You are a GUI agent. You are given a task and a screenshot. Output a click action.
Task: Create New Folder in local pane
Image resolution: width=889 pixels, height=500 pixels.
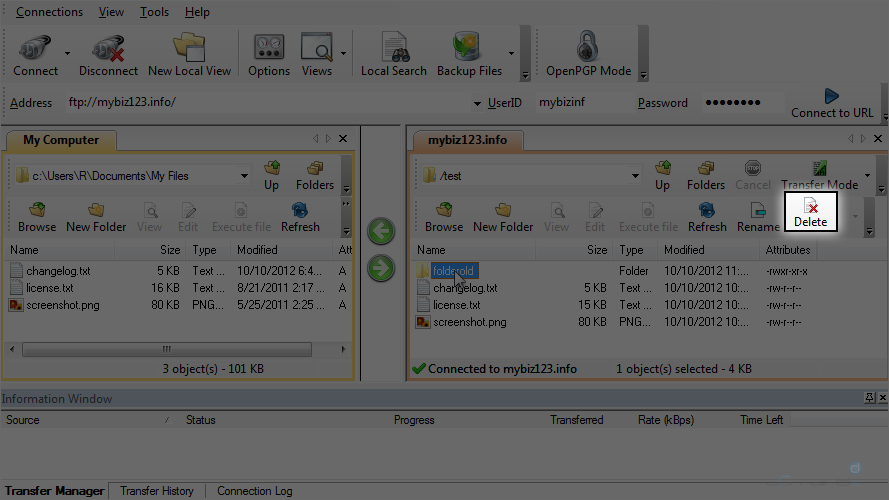coord(96,214)
